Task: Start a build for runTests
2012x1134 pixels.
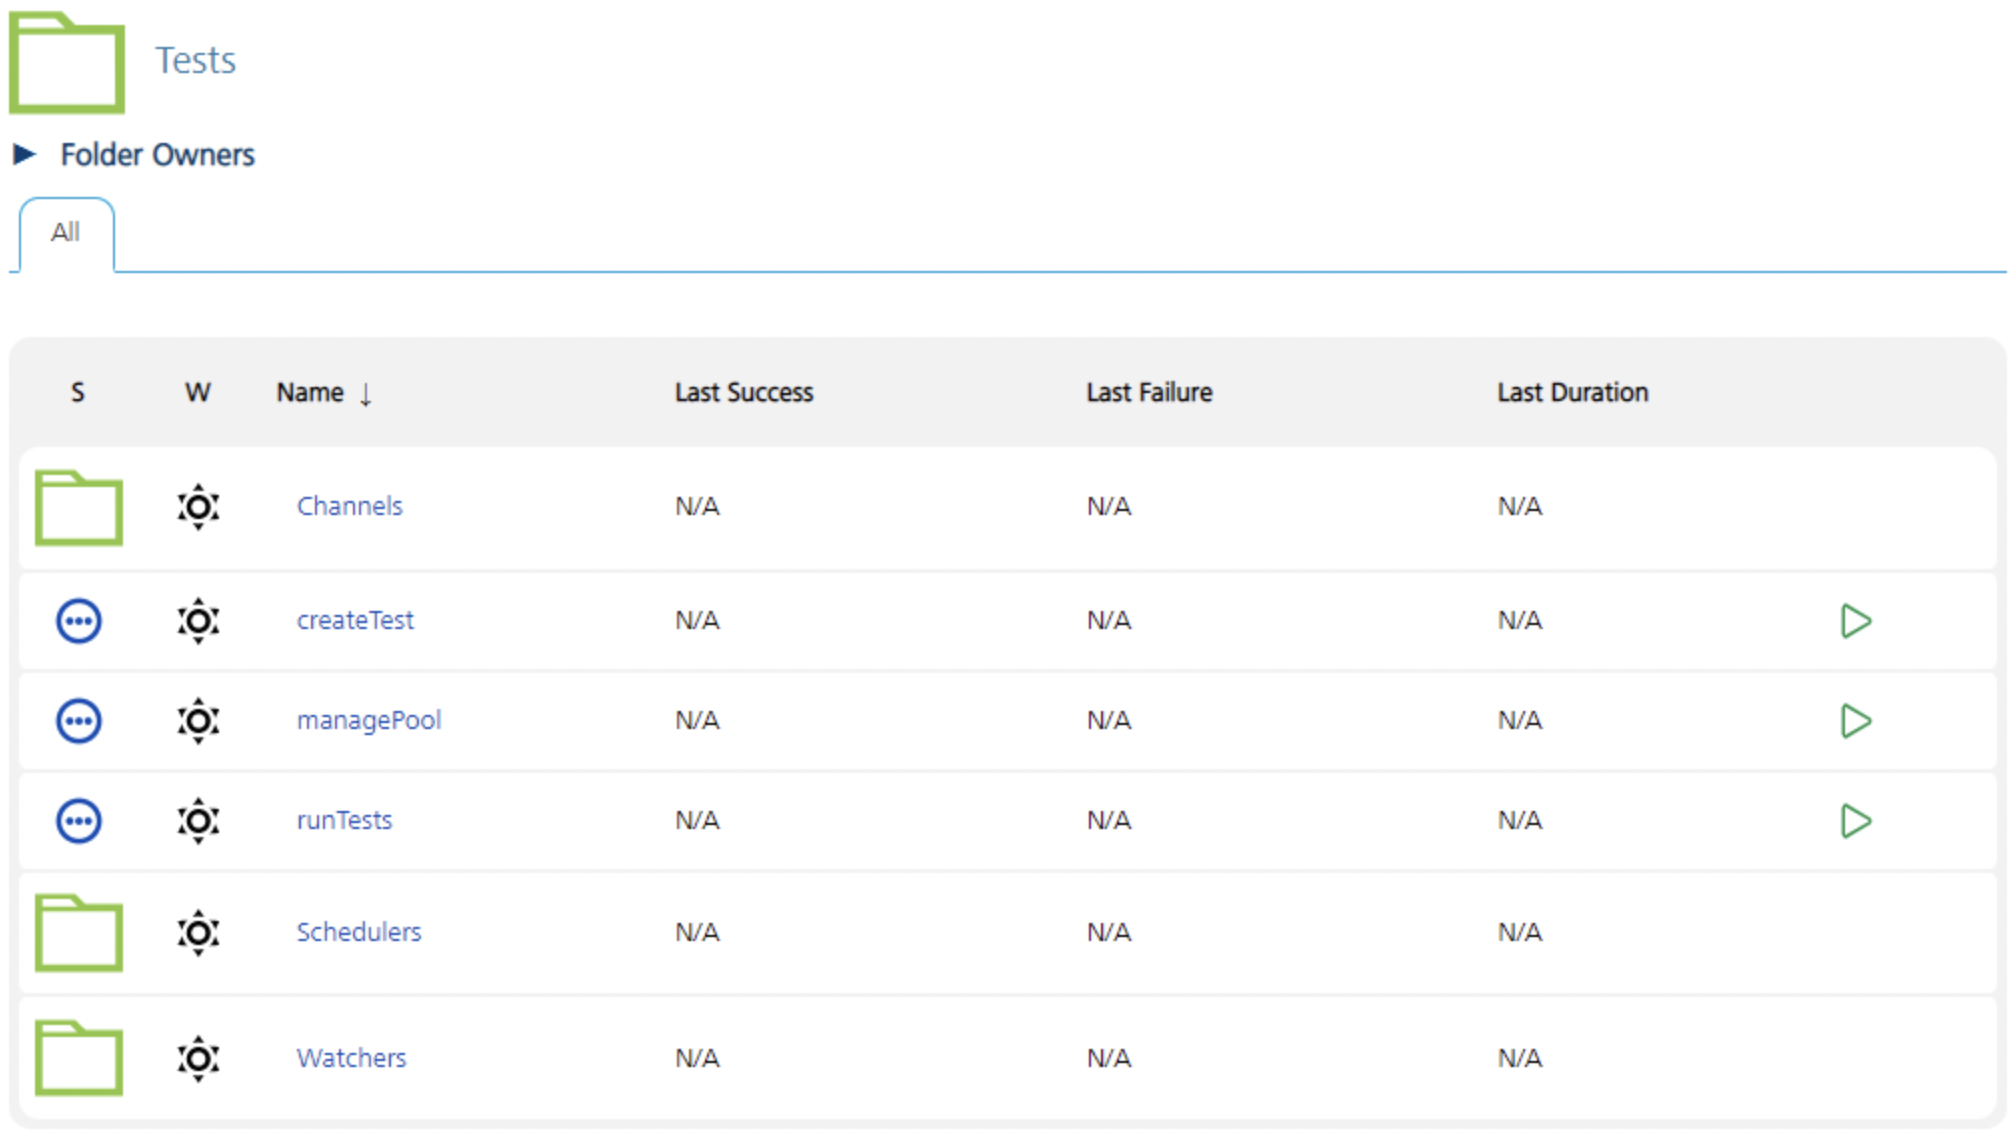Action: click(x=1855, y=821)
